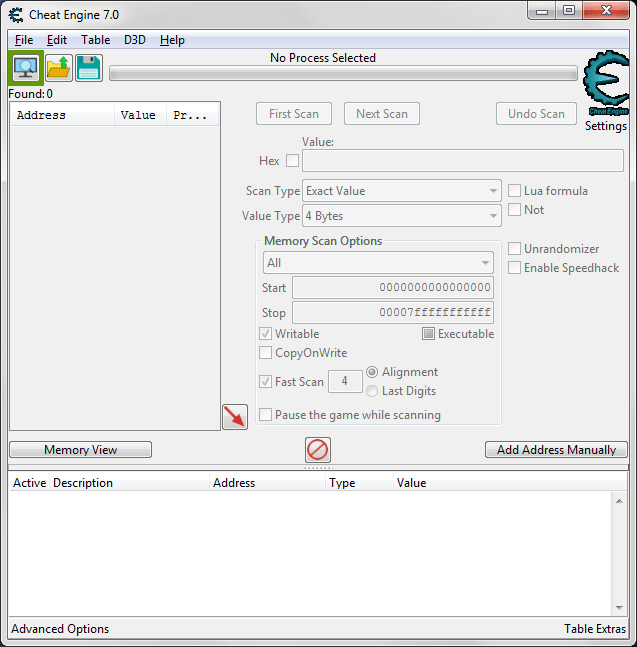Expand the Scan Type dropdown
The height and width of the screenshot is (647, 637).
point(402,191)
